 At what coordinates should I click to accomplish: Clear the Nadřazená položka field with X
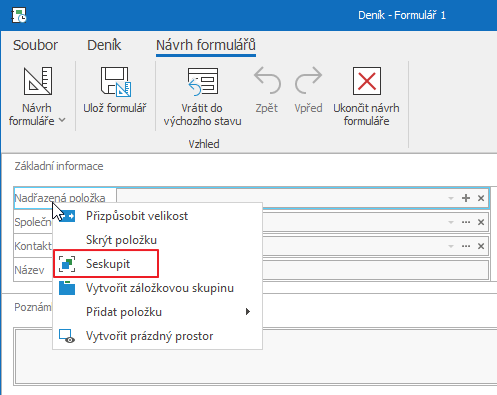point(481,198)
